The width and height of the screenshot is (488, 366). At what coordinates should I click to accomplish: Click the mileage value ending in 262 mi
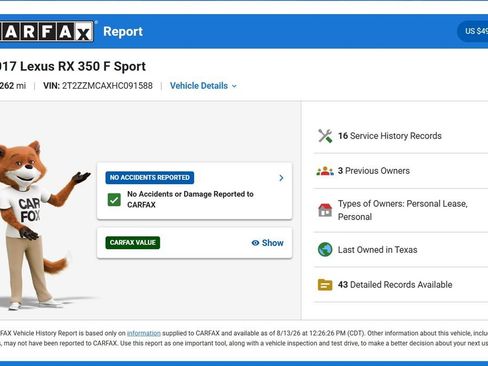pyautogui.click(x=13, y=86)
